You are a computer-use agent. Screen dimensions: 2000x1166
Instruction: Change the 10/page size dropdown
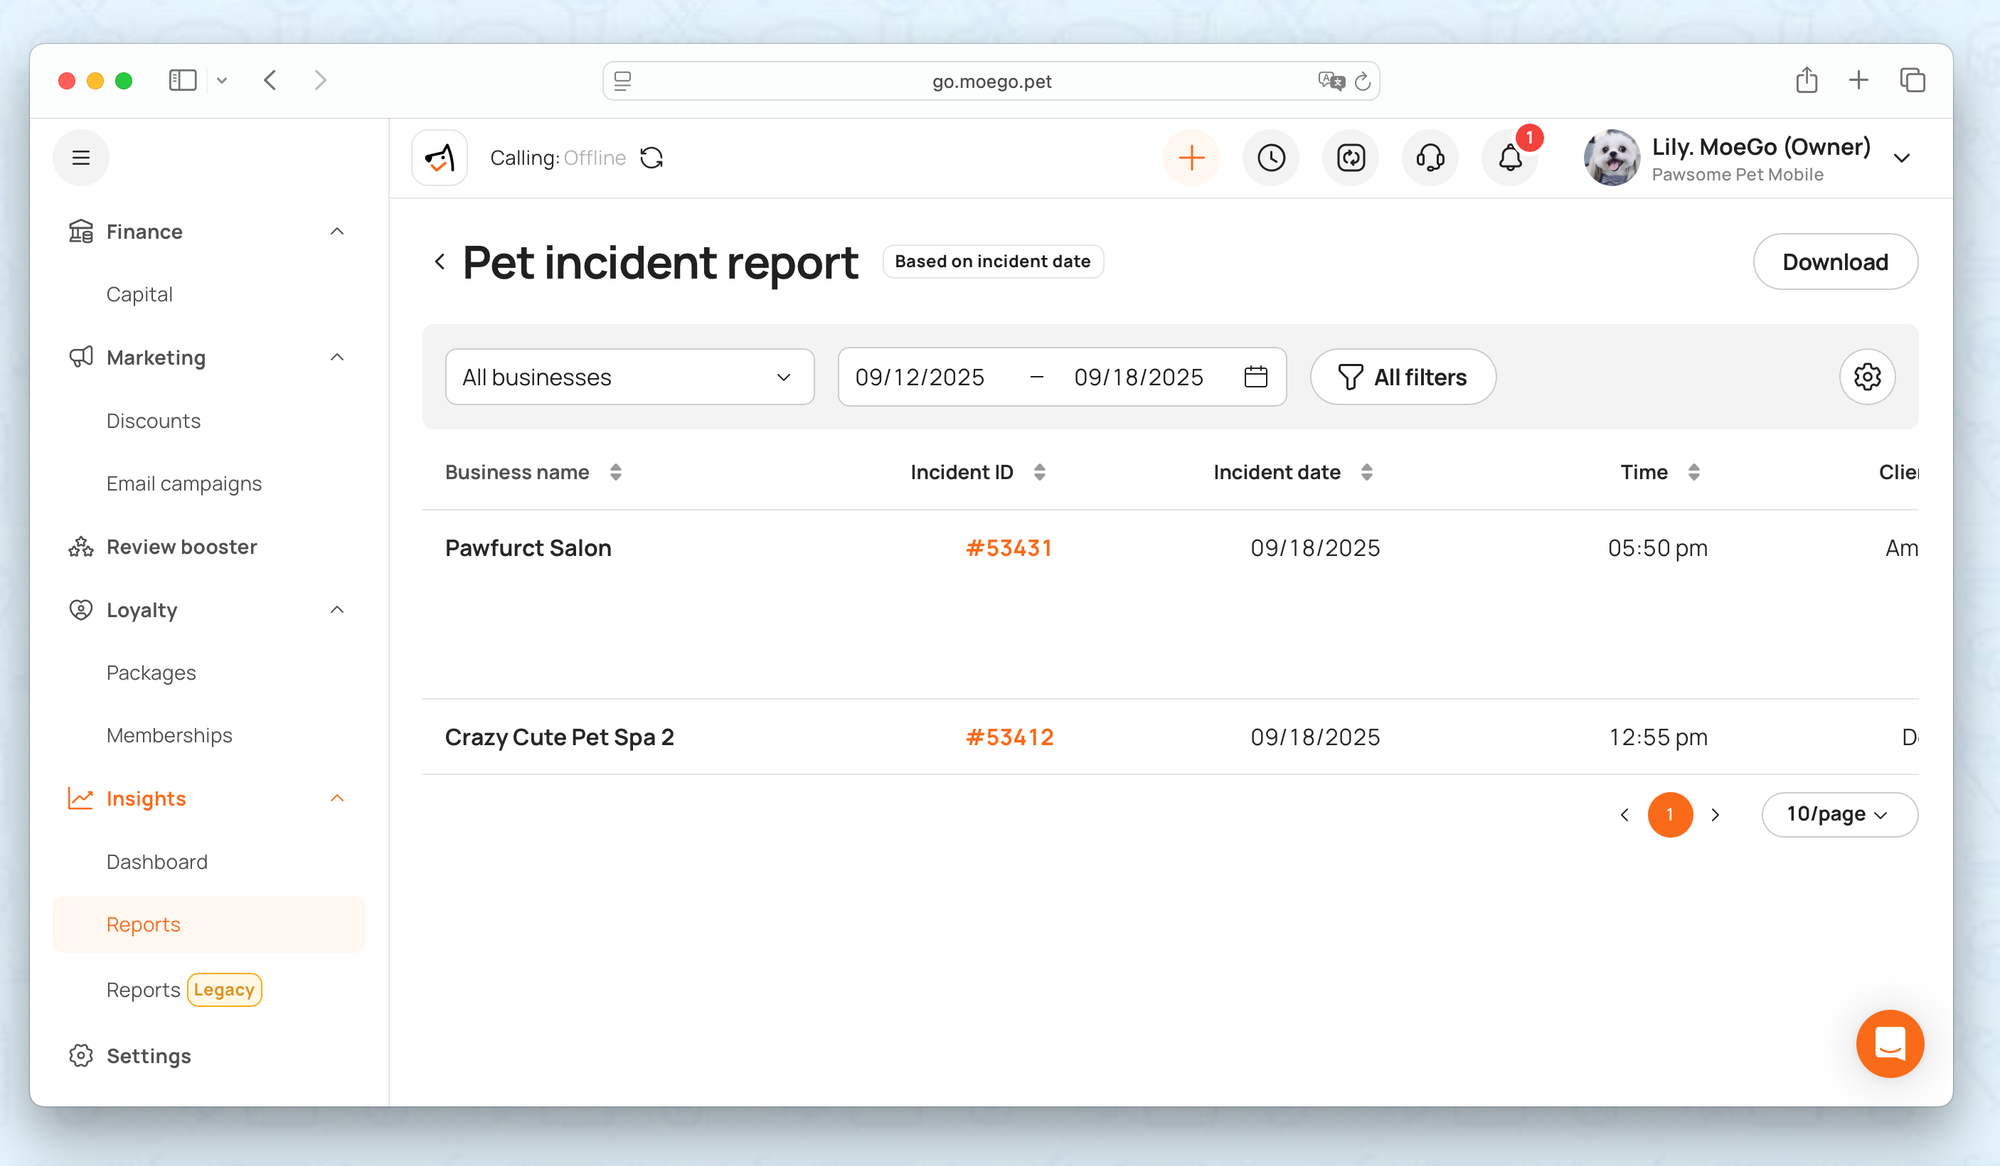click(1838, 814)
